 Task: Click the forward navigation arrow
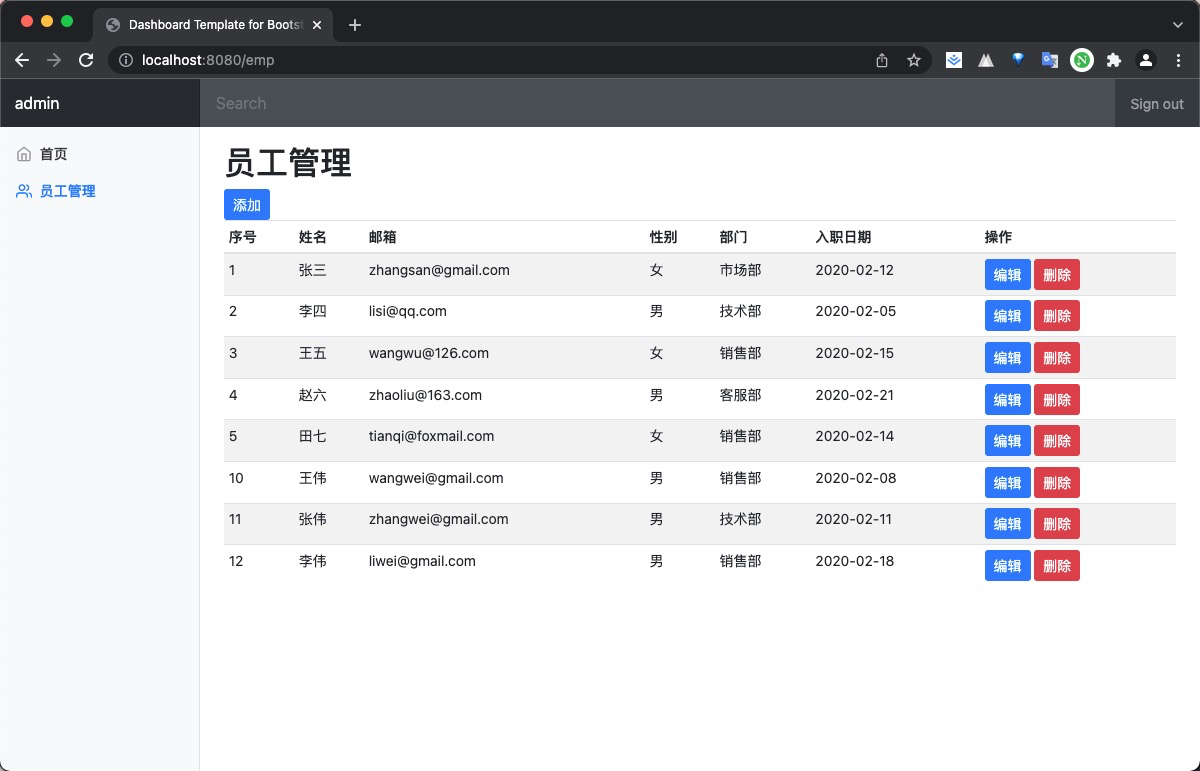(54, 60)
